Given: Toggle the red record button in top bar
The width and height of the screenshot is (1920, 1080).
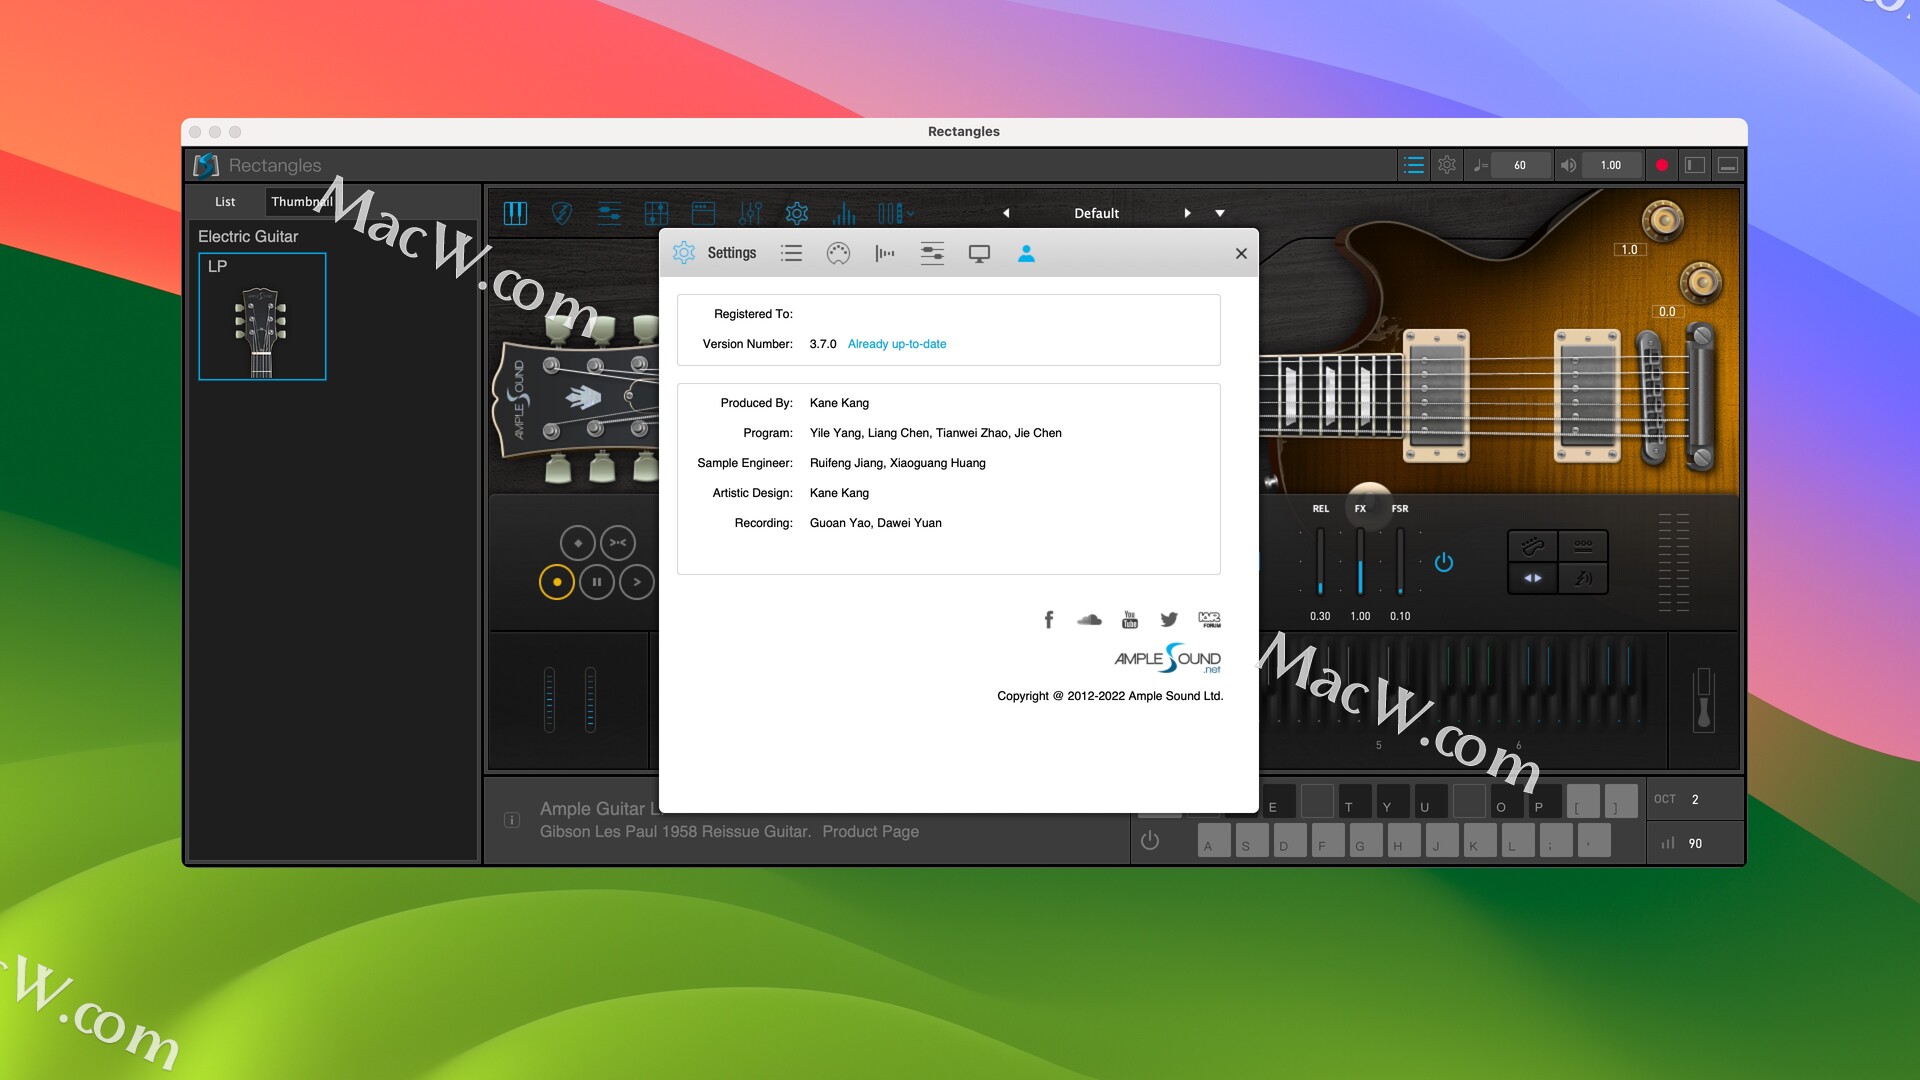Looking at the screenshot, I should [x=1662, y=165].
